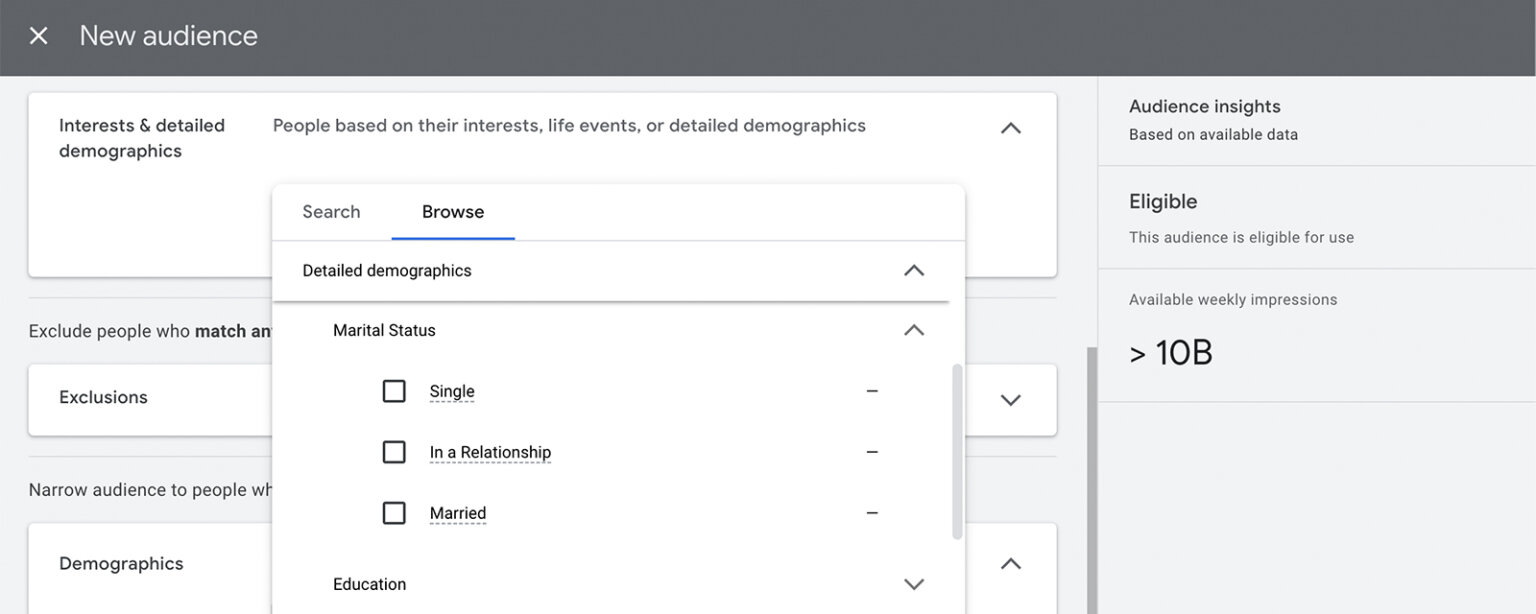Open the Education row text
This screenshot has height=614, width=1536.
tap(369, 584)
